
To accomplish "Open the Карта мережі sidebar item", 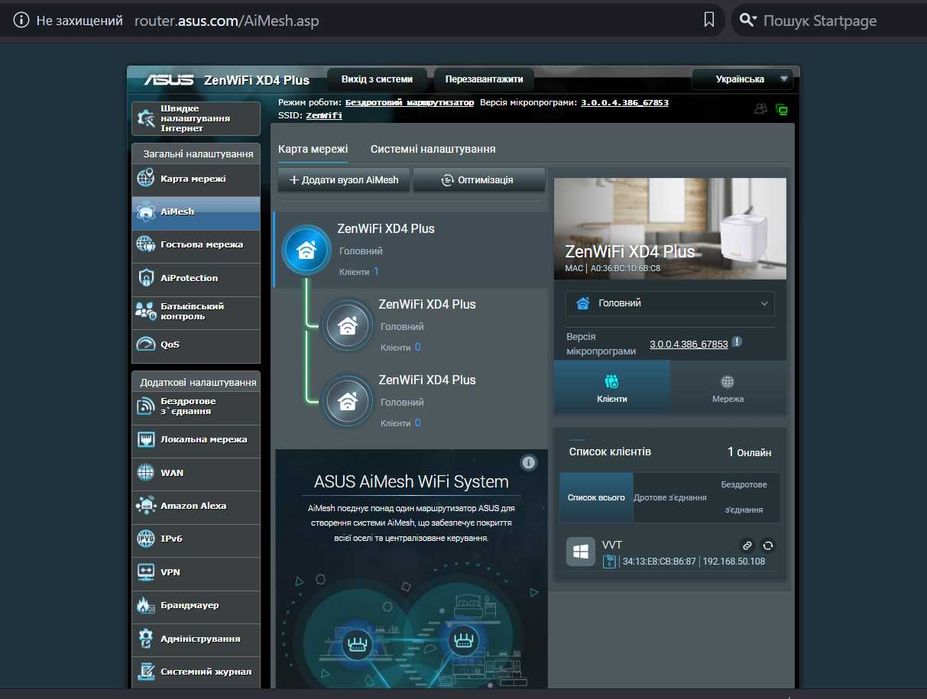I will coord(196,179).
